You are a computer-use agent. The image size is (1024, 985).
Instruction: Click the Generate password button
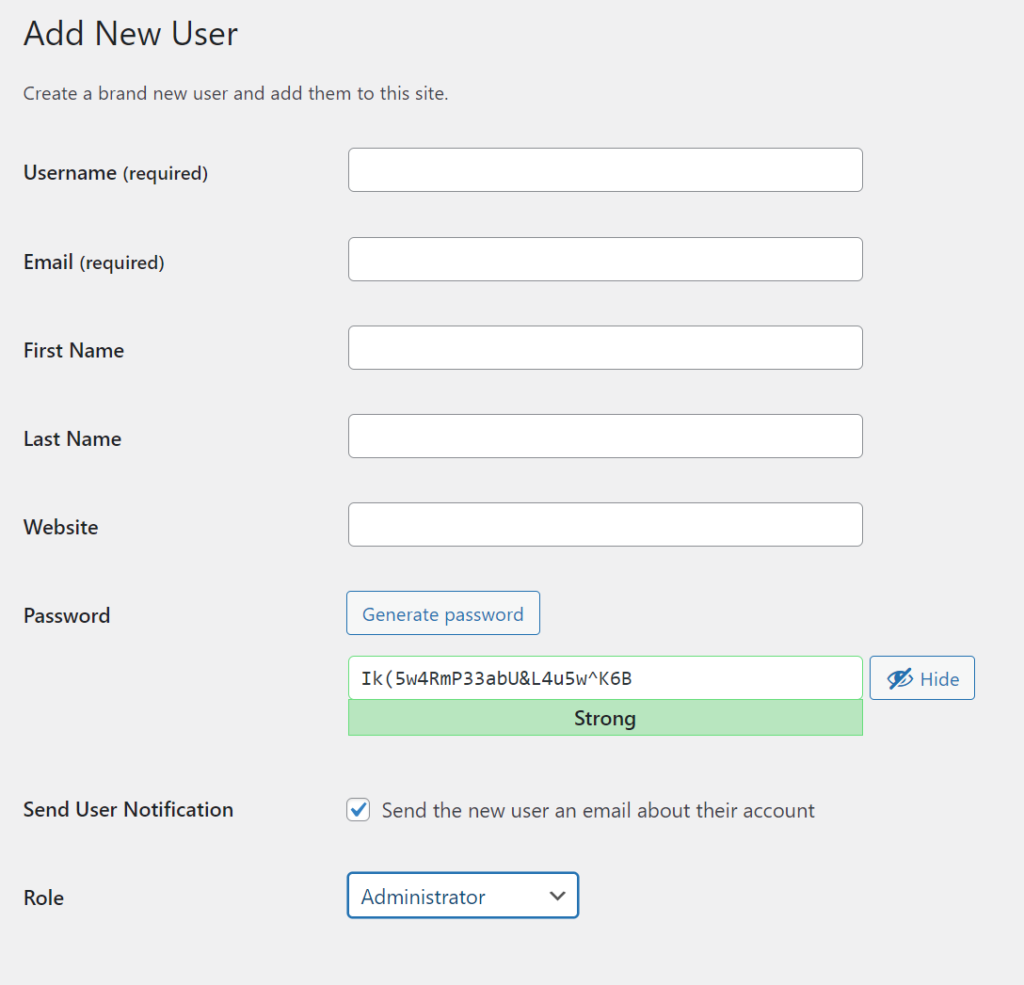[442, 614]
